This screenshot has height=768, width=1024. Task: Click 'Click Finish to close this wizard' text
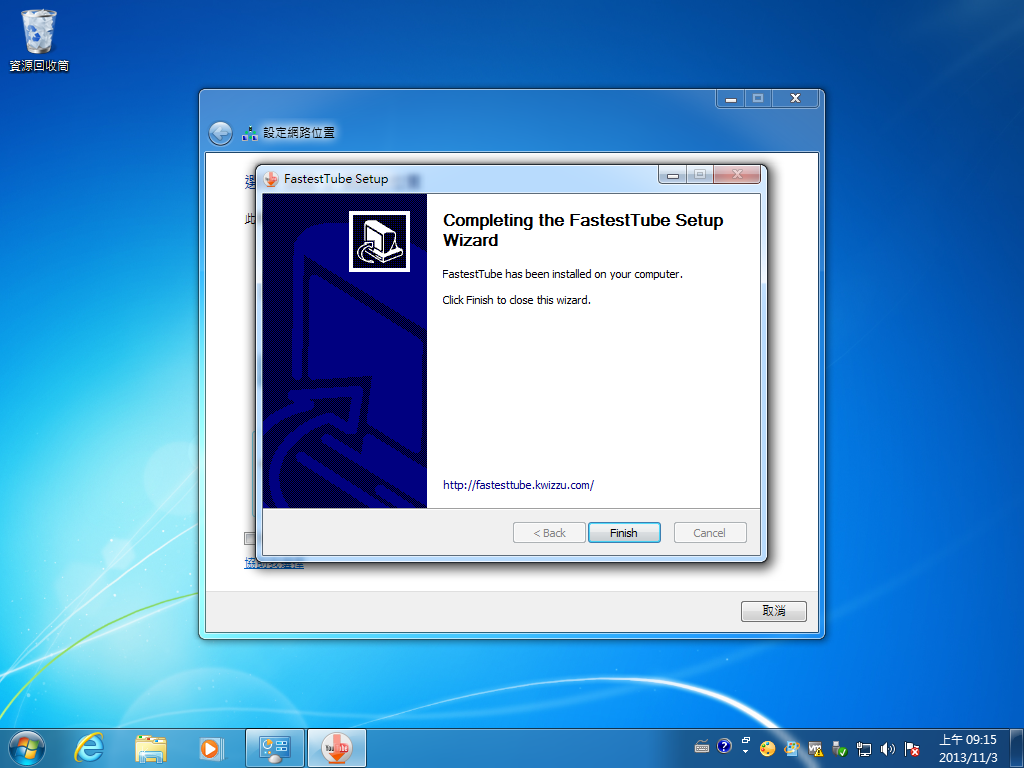point(517,300)
